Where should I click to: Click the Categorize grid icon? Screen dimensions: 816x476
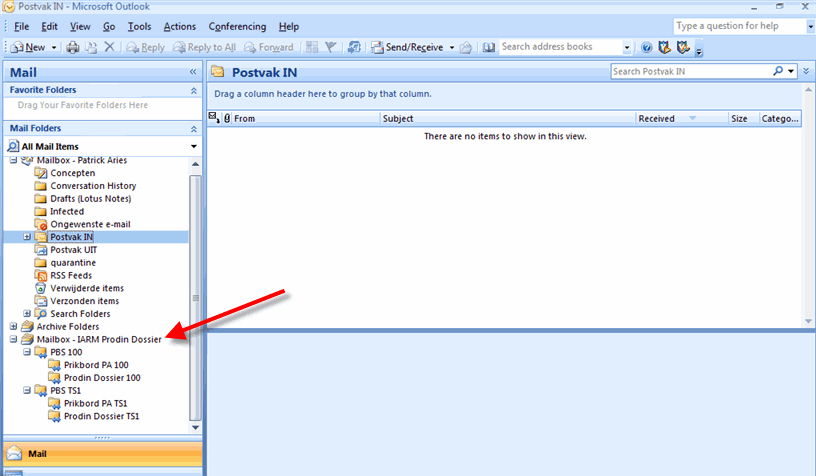312,47
